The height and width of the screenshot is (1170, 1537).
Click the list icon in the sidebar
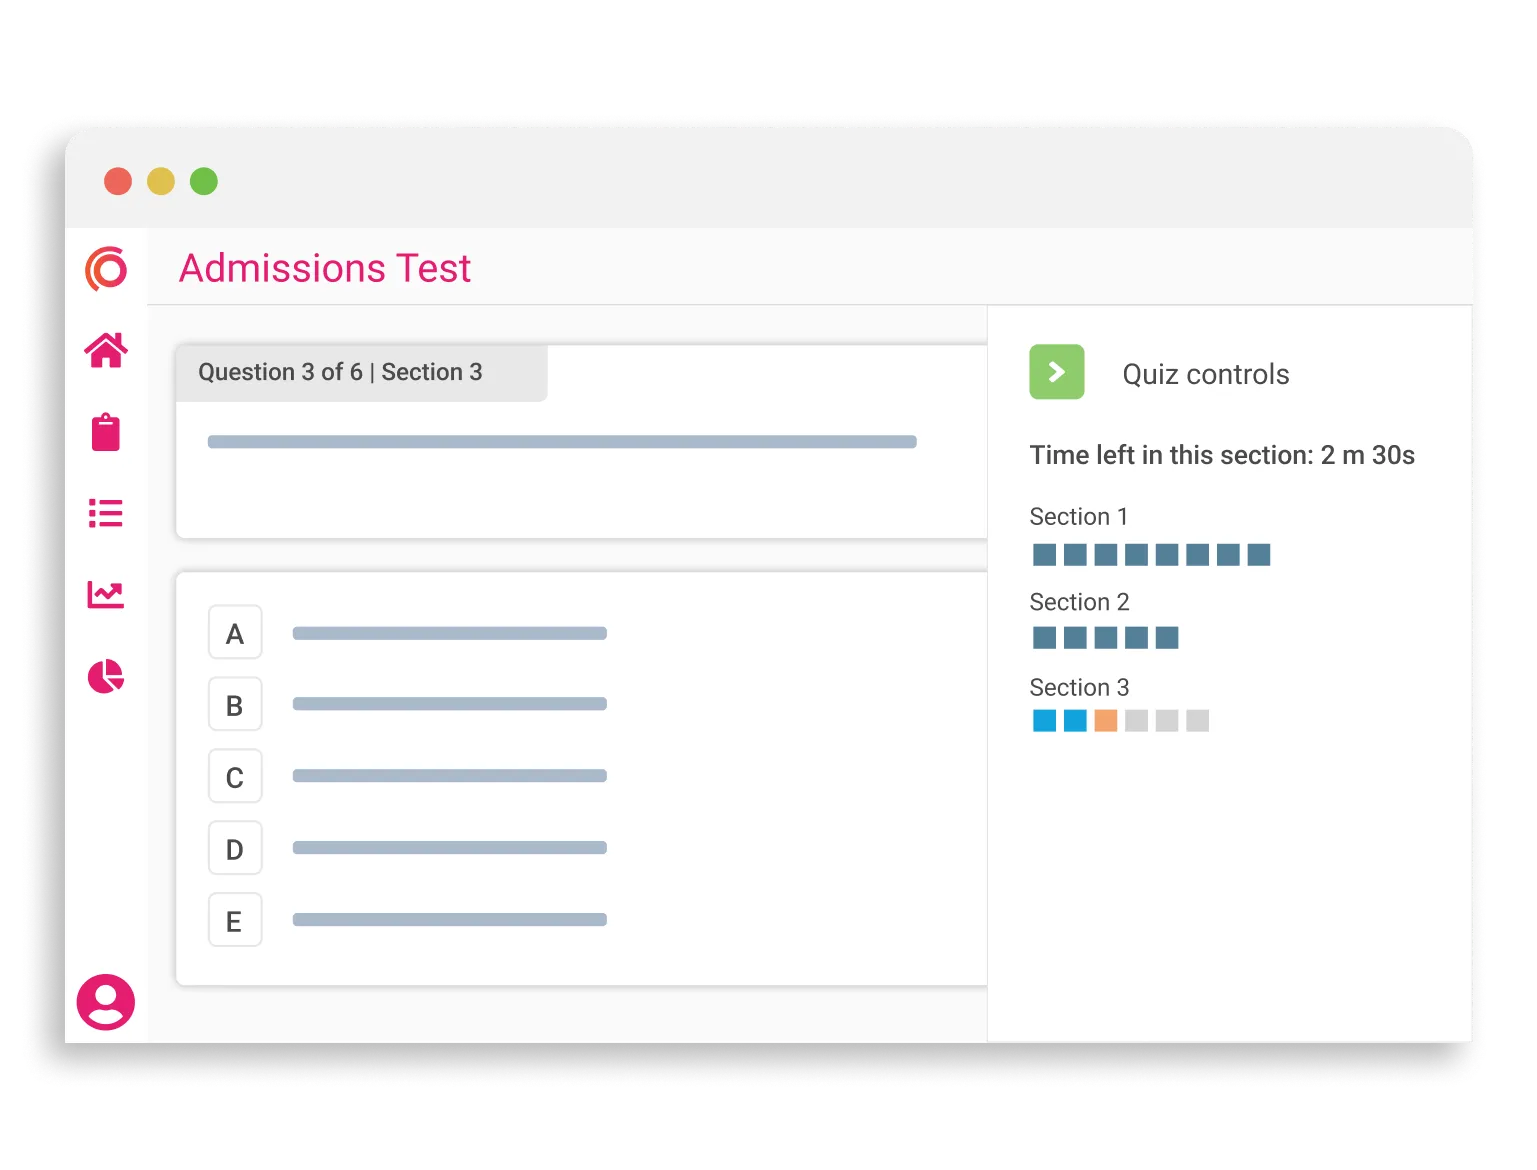coord(106,513)
